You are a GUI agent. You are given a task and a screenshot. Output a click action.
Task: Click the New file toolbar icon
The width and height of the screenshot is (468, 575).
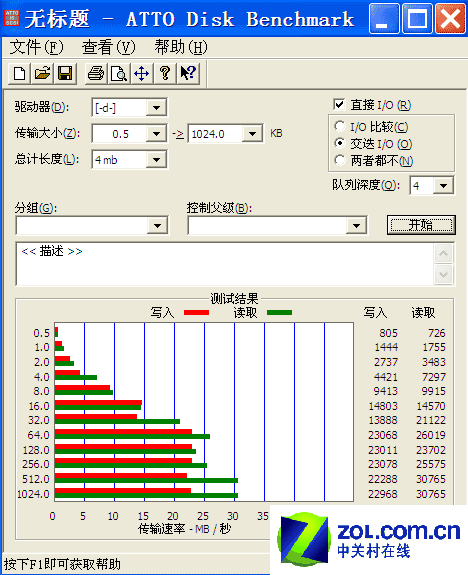point(19,73)
